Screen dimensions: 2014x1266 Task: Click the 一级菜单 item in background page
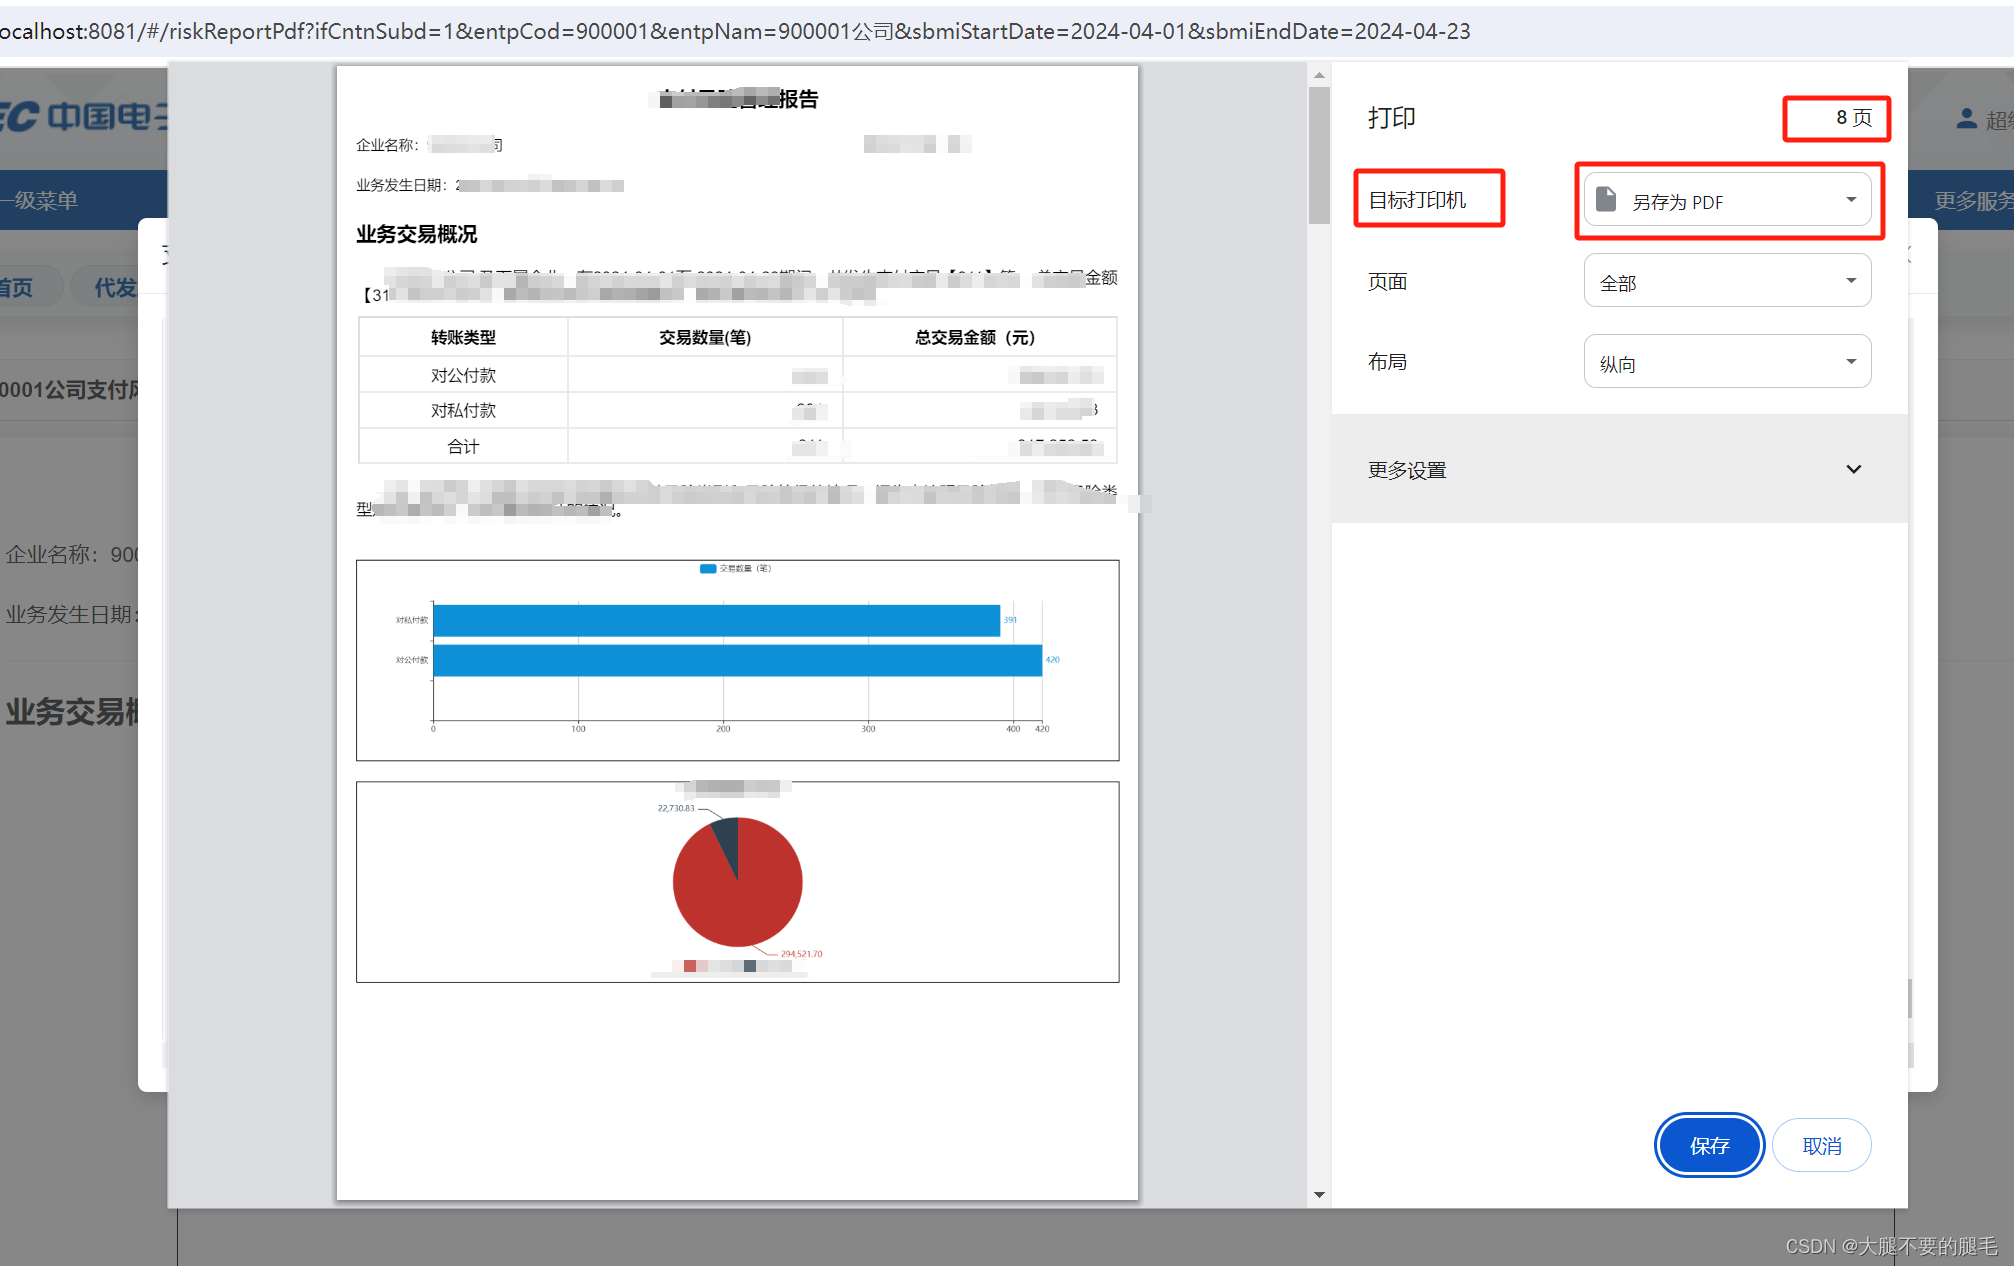click(x=40, y=200)
